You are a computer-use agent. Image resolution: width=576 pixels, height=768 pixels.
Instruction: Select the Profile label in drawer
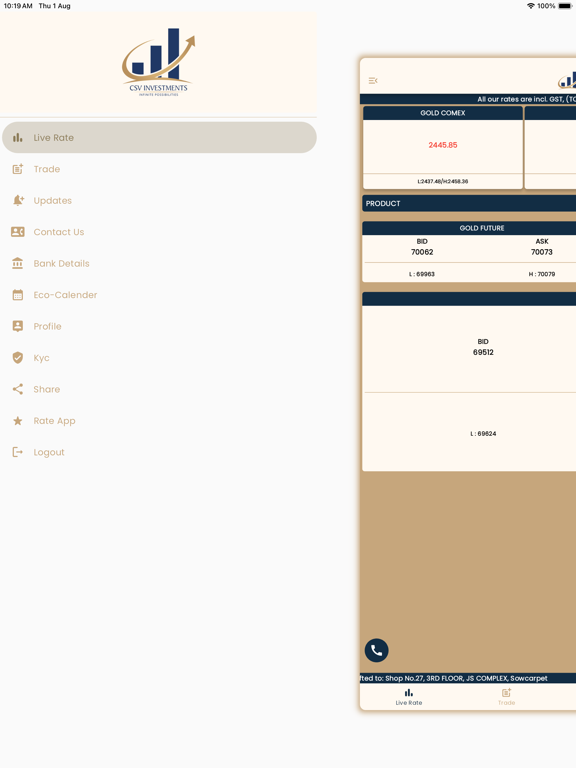[x=48, y=326]
